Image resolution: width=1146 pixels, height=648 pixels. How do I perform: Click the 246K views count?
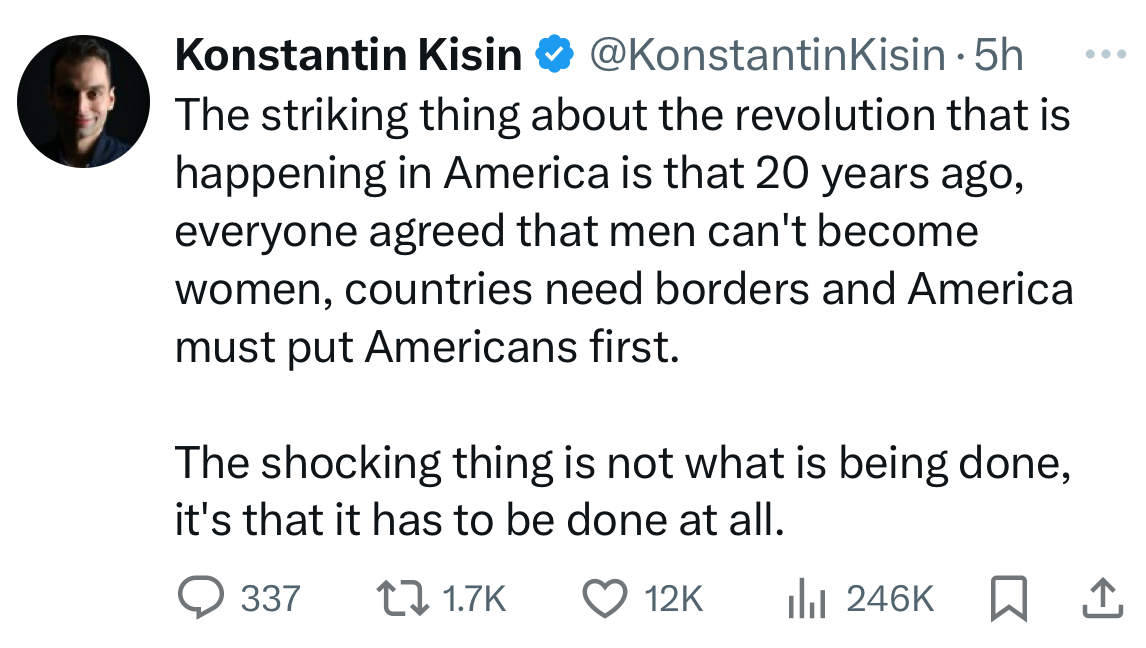pos(890,599)
